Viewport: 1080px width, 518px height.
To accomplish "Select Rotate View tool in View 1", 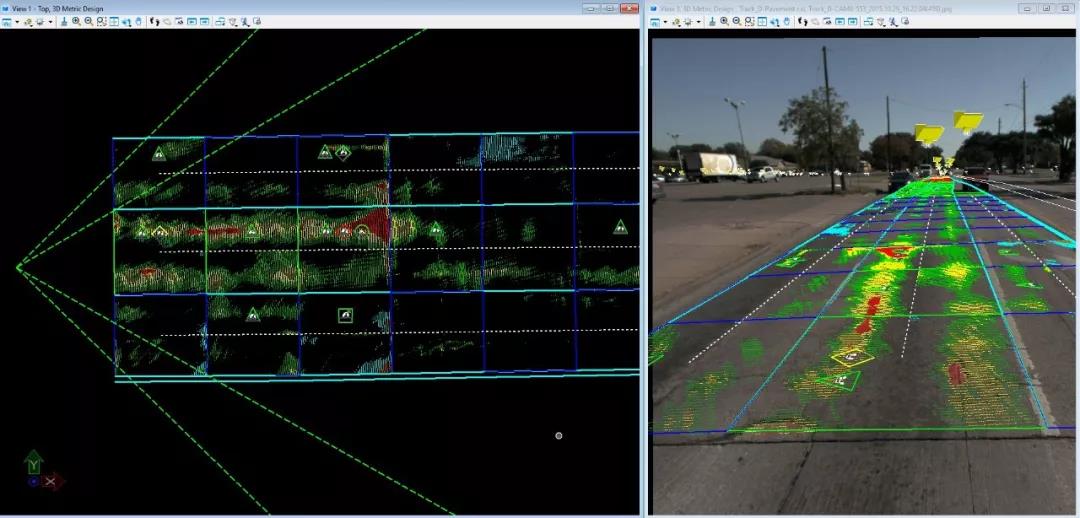I will coord(127,21).
